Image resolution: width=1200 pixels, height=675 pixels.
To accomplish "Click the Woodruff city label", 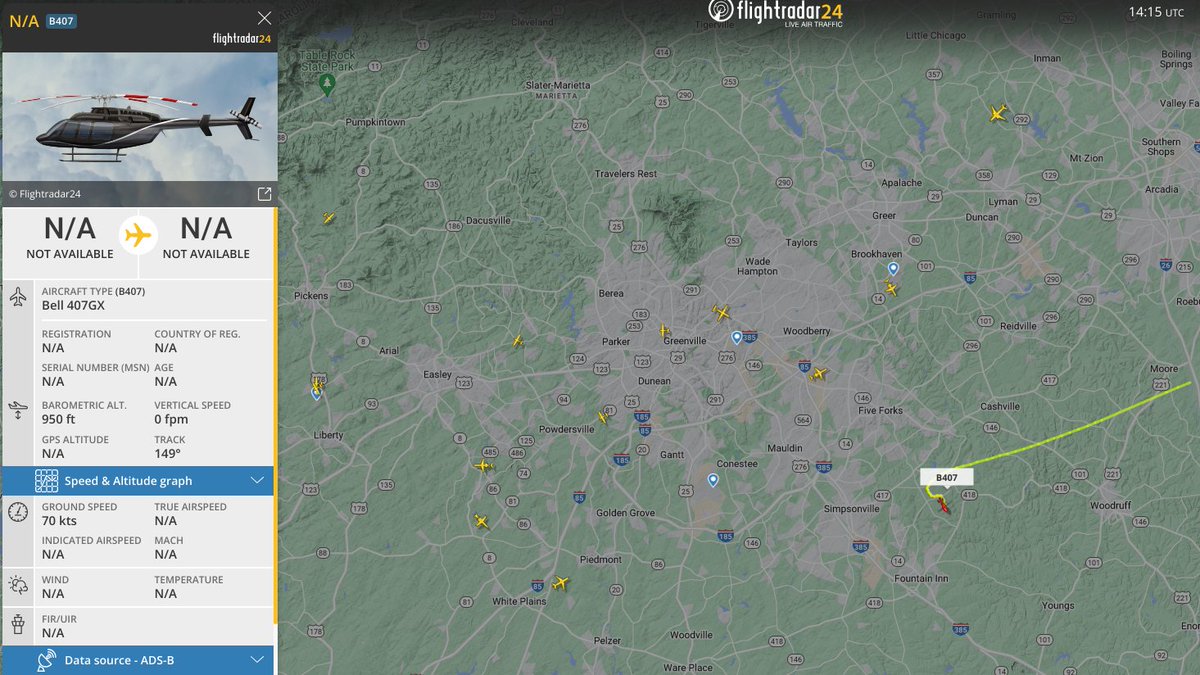I will point(1110,506).
